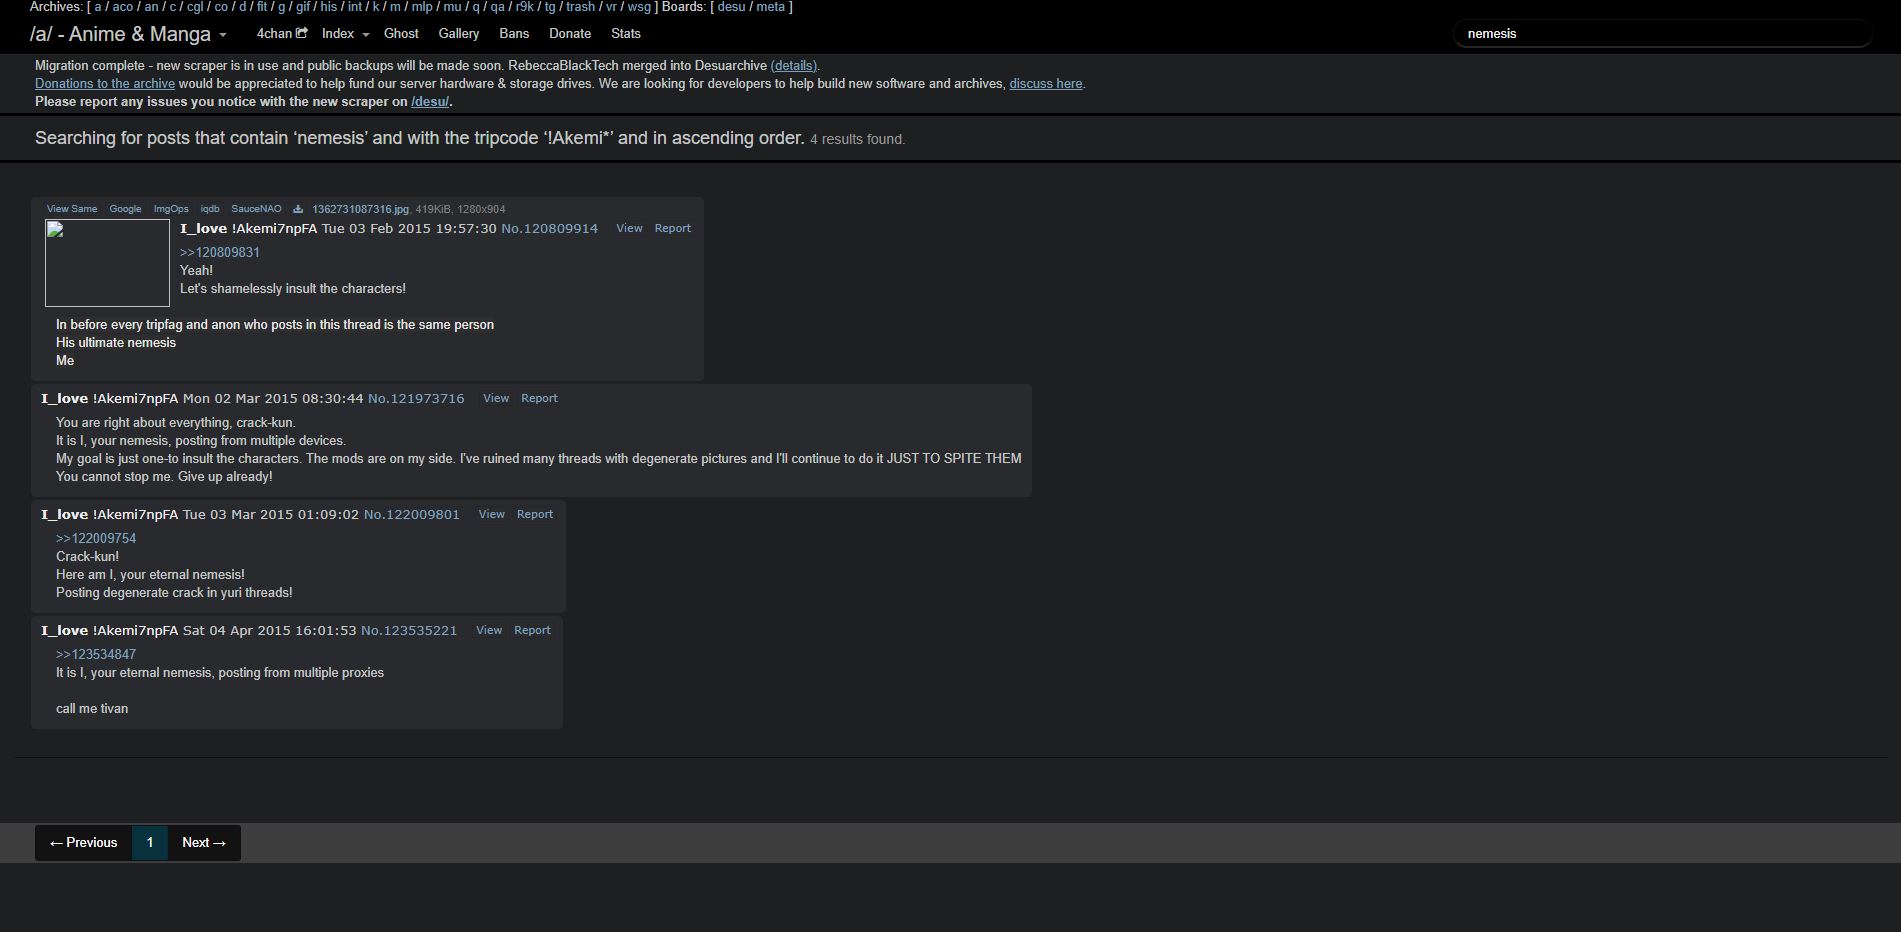Click the nemesis search input field
Viewport: 1901px width, 932px height.
click(1662, 34)
